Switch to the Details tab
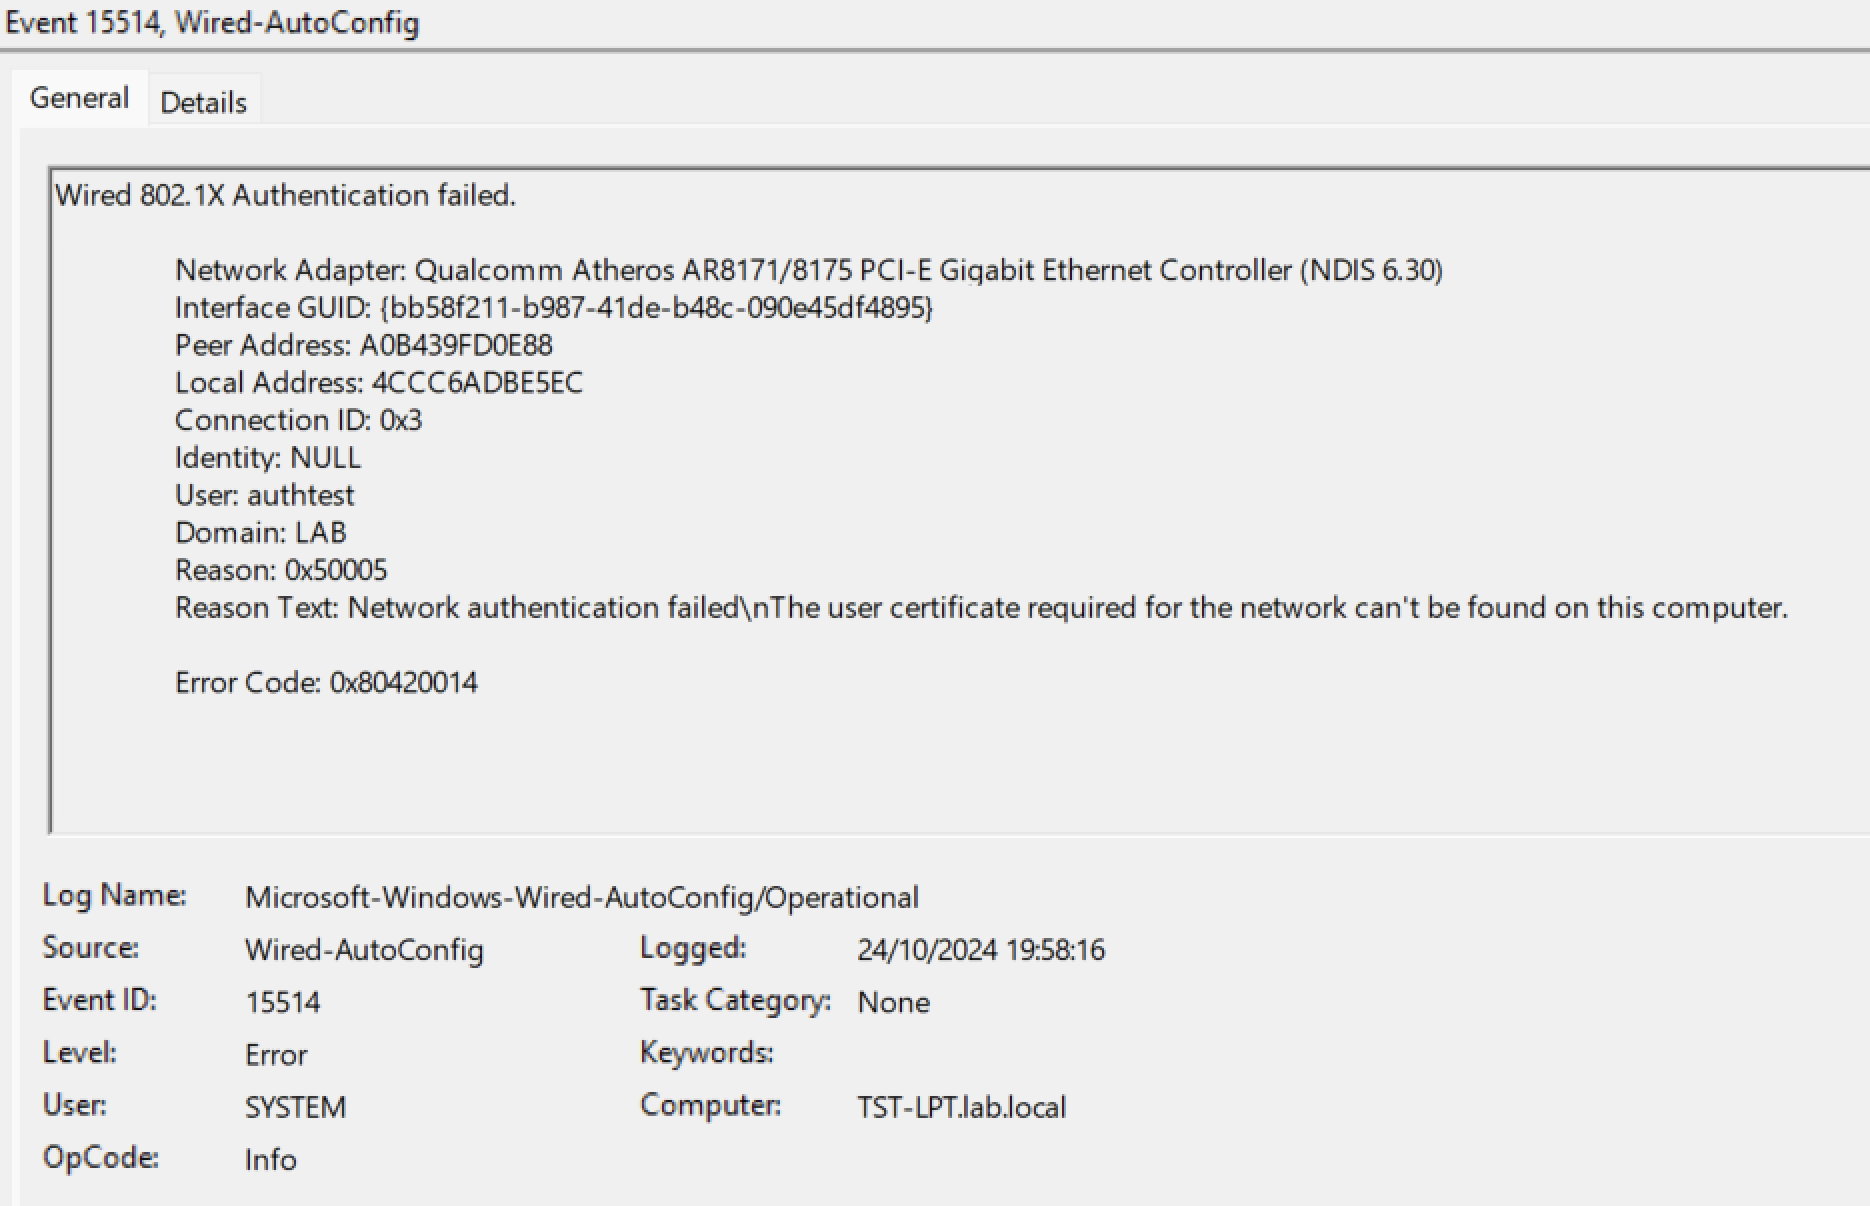 pos(203,102)
